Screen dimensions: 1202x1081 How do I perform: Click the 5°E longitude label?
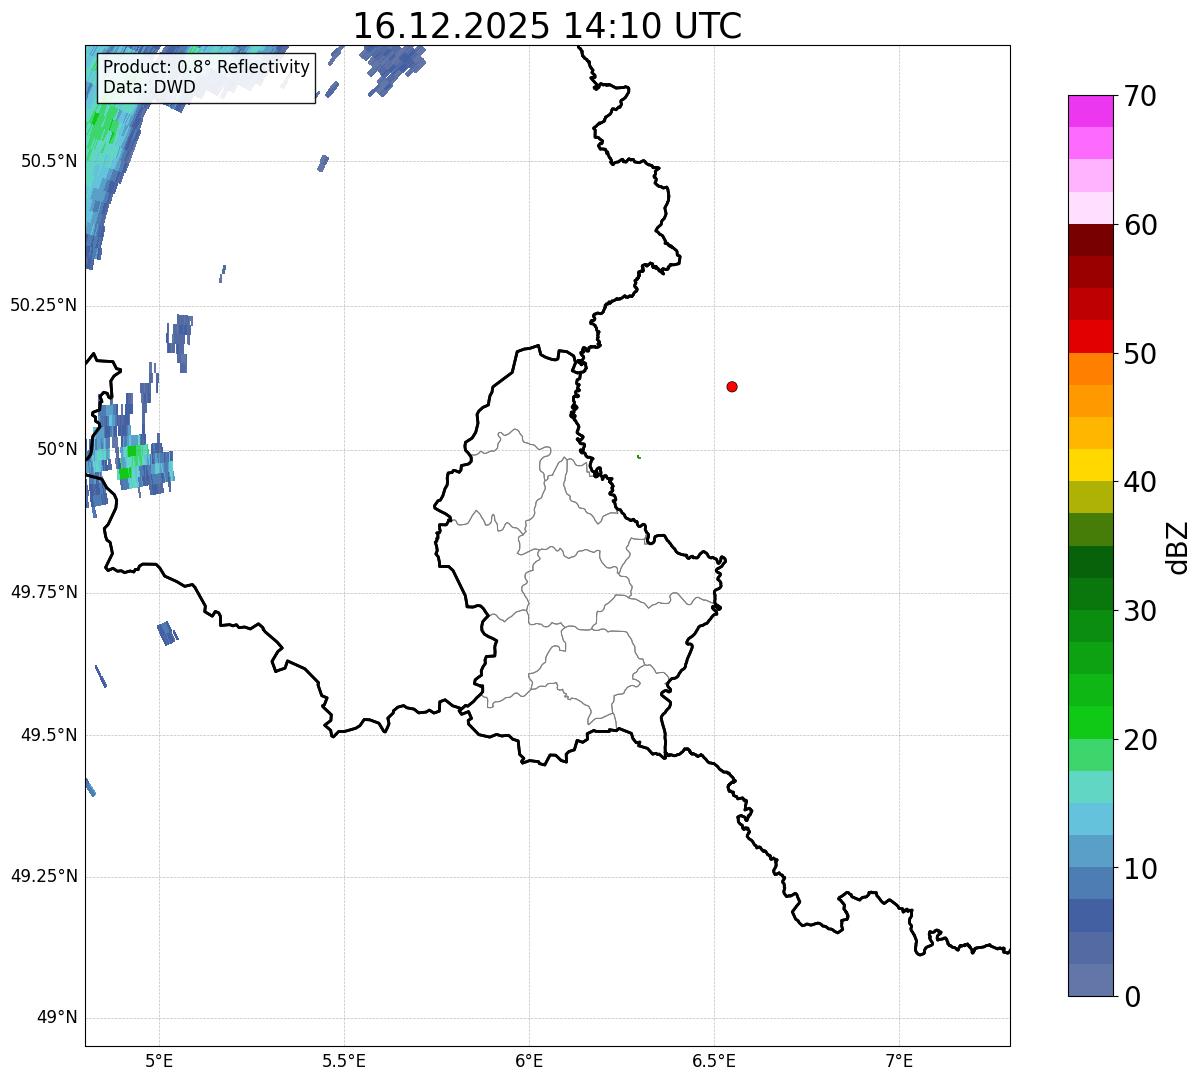[159, 1060]
